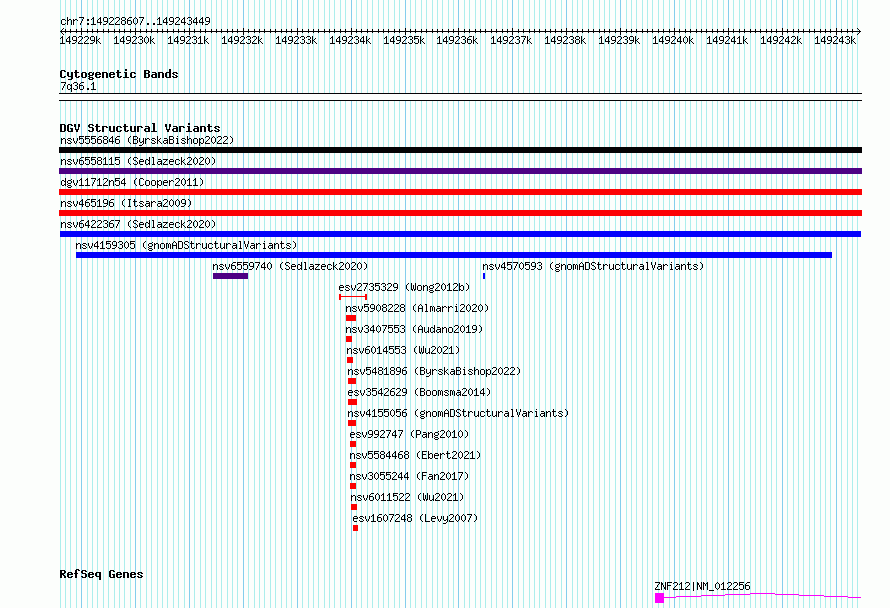Click the chr7:149228607..149243449 coordinate text

pos(135,21)
